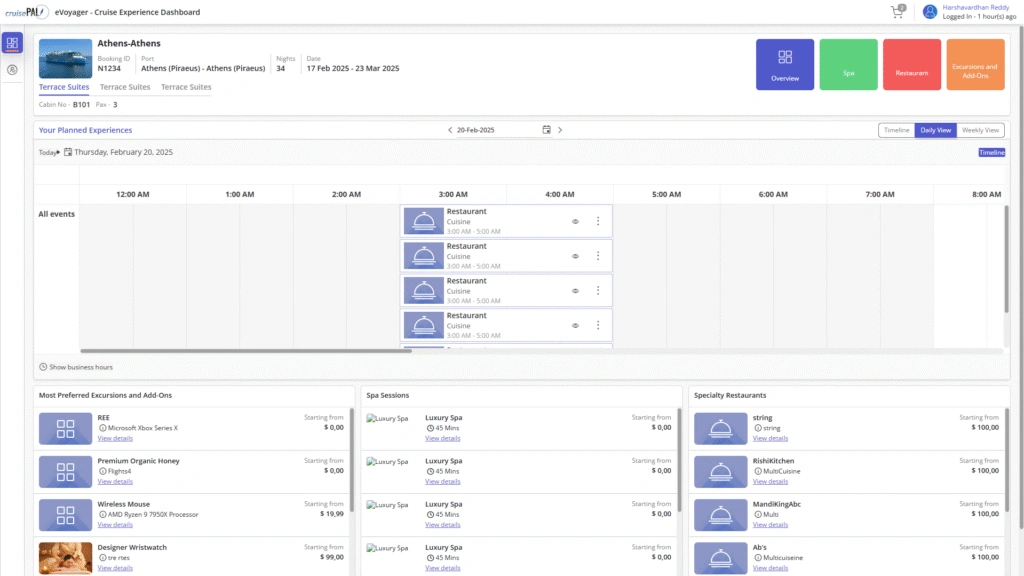This screenshot has width=1024, height=576.
Task: Click the dashboard grid icon in sidebar
Action: [12, 43]
